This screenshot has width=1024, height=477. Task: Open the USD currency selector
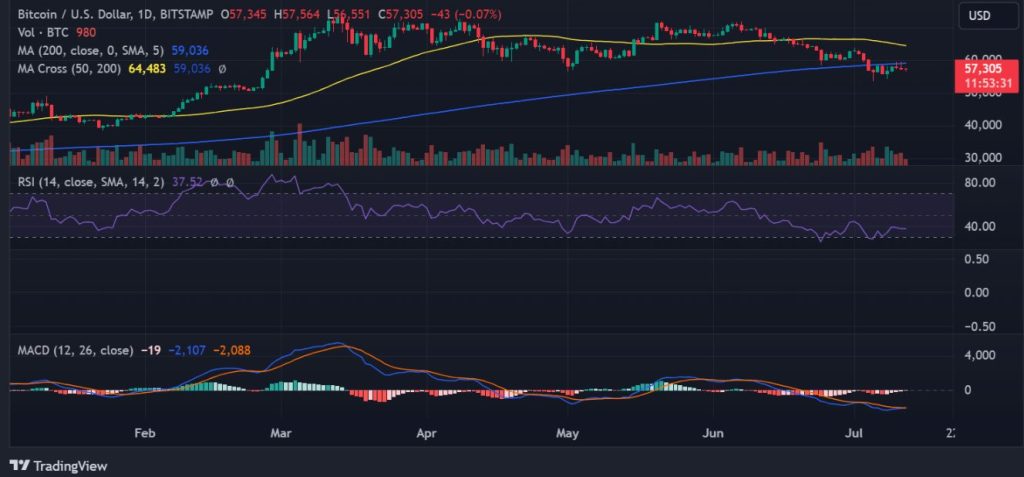[x=987, y=16]
